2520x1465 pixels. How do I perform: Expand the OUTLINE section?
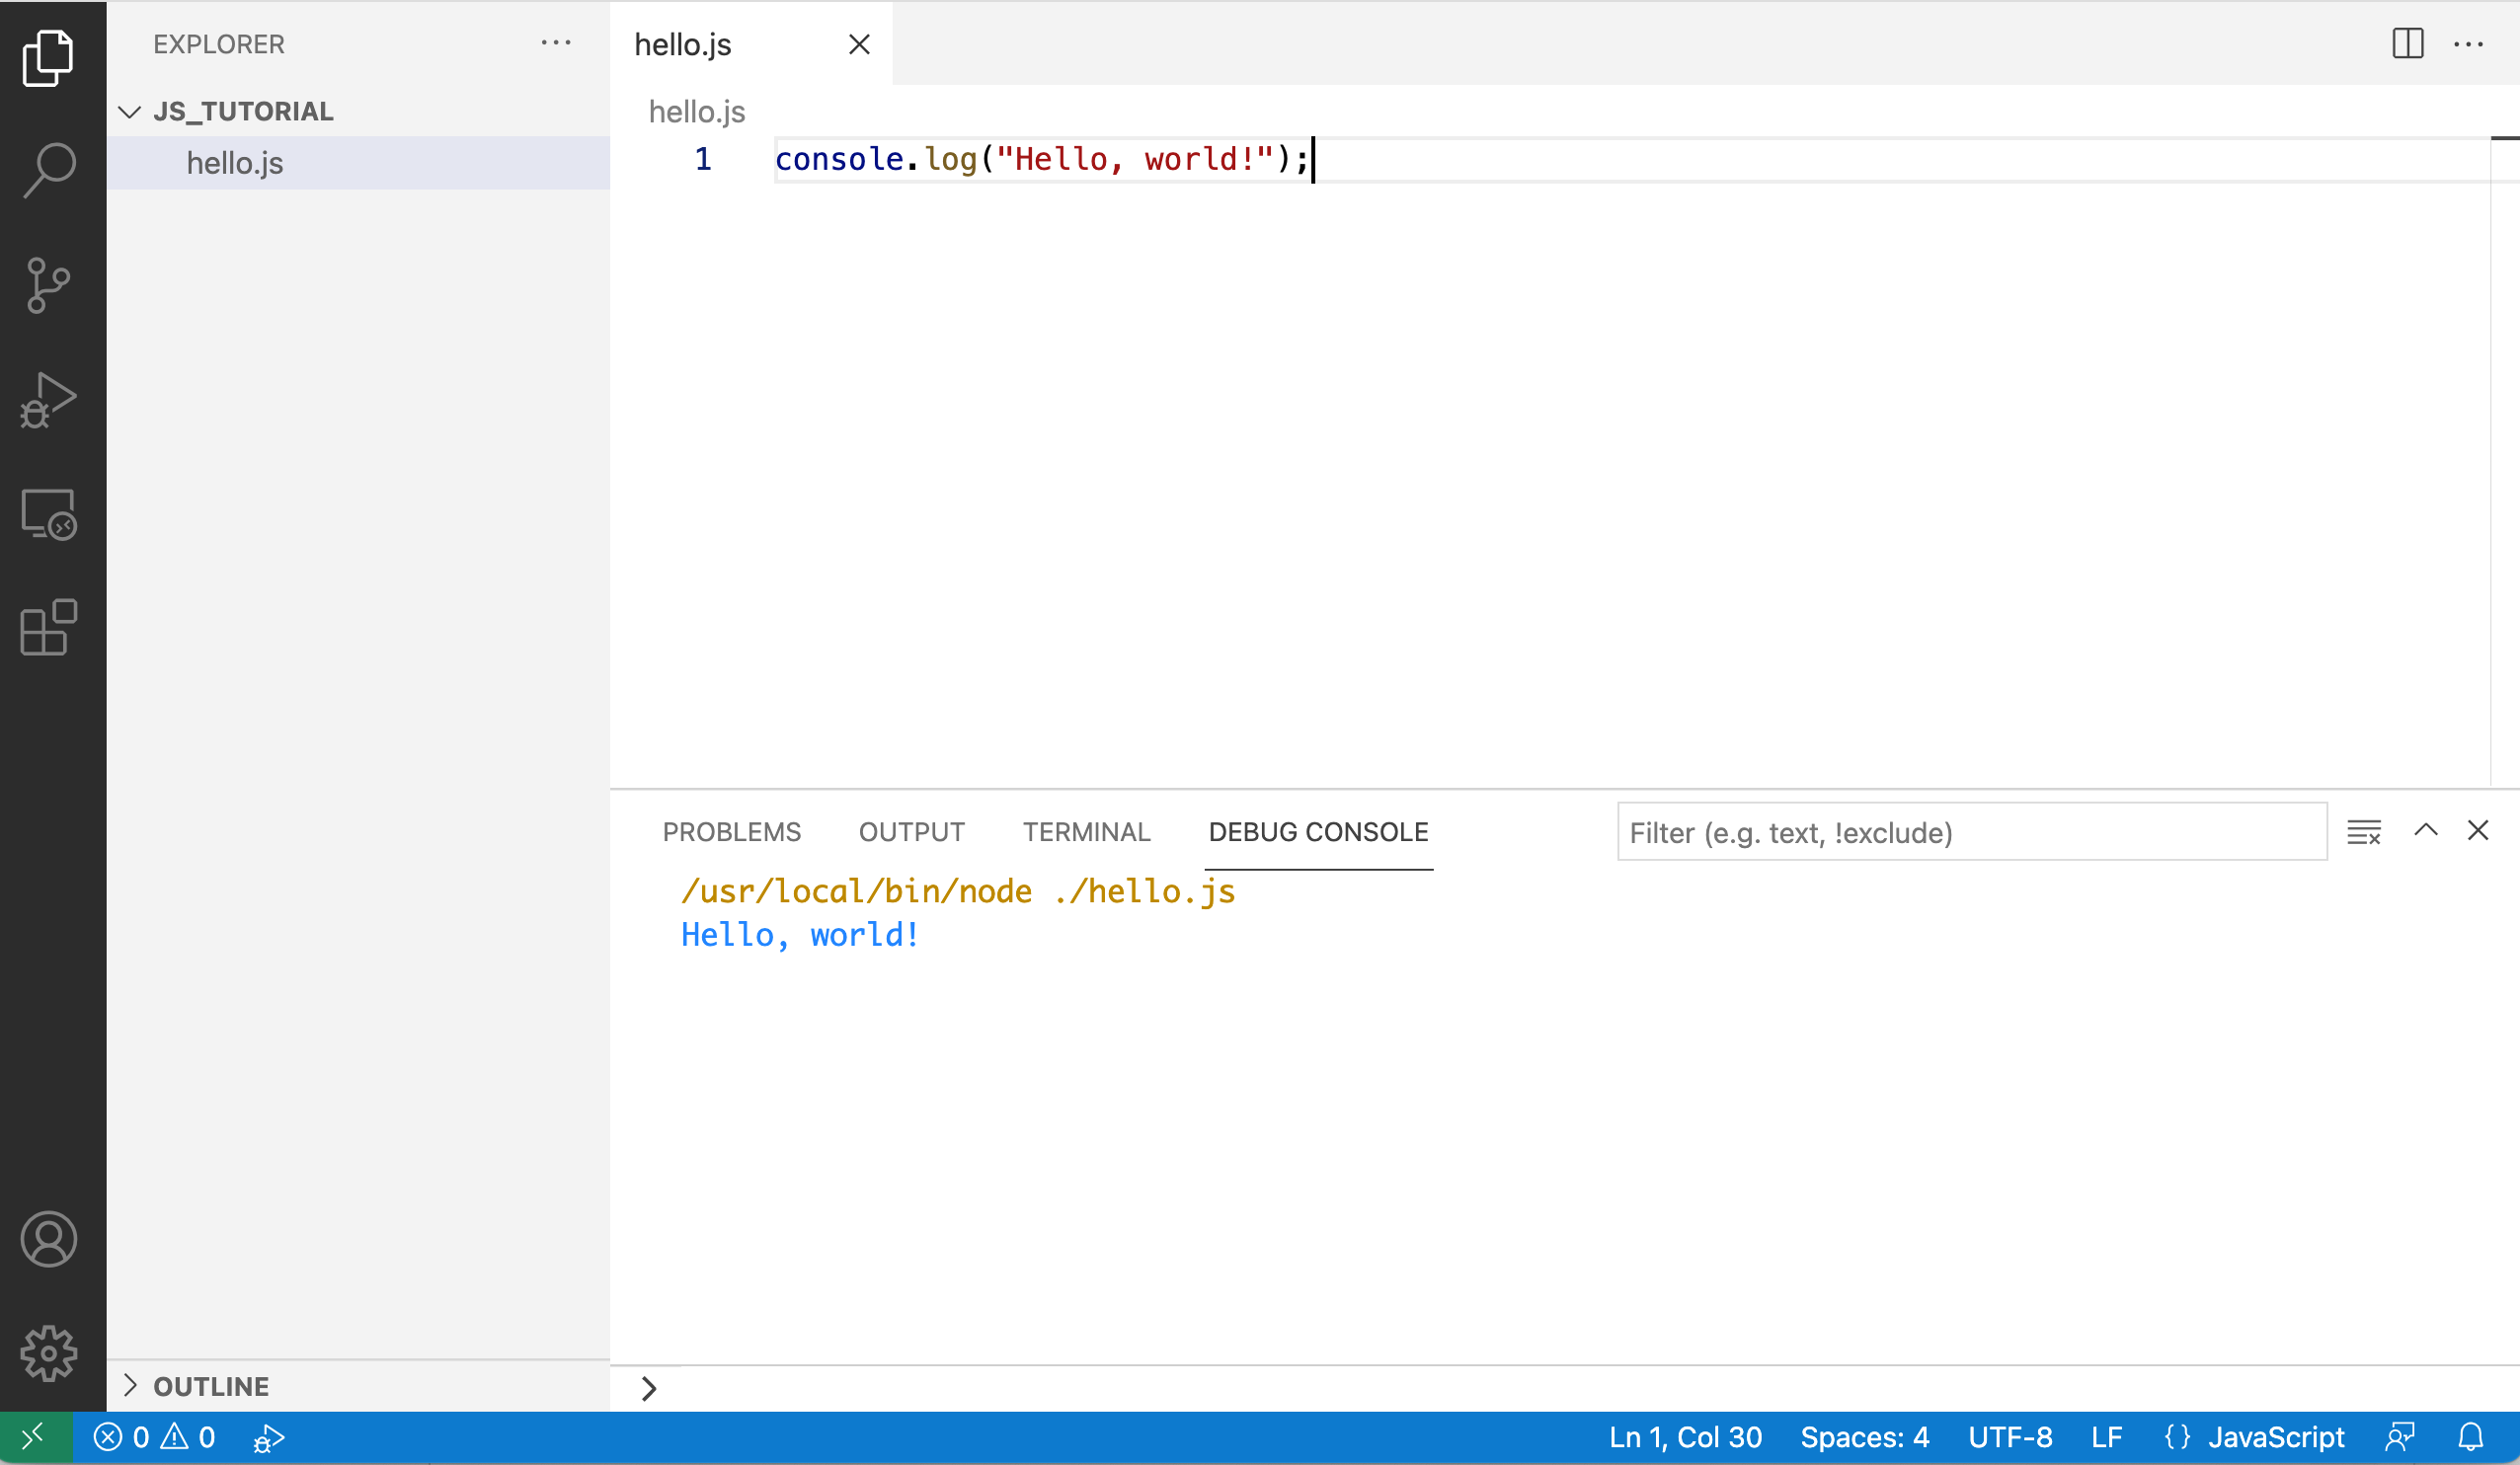coord(130,1386)
